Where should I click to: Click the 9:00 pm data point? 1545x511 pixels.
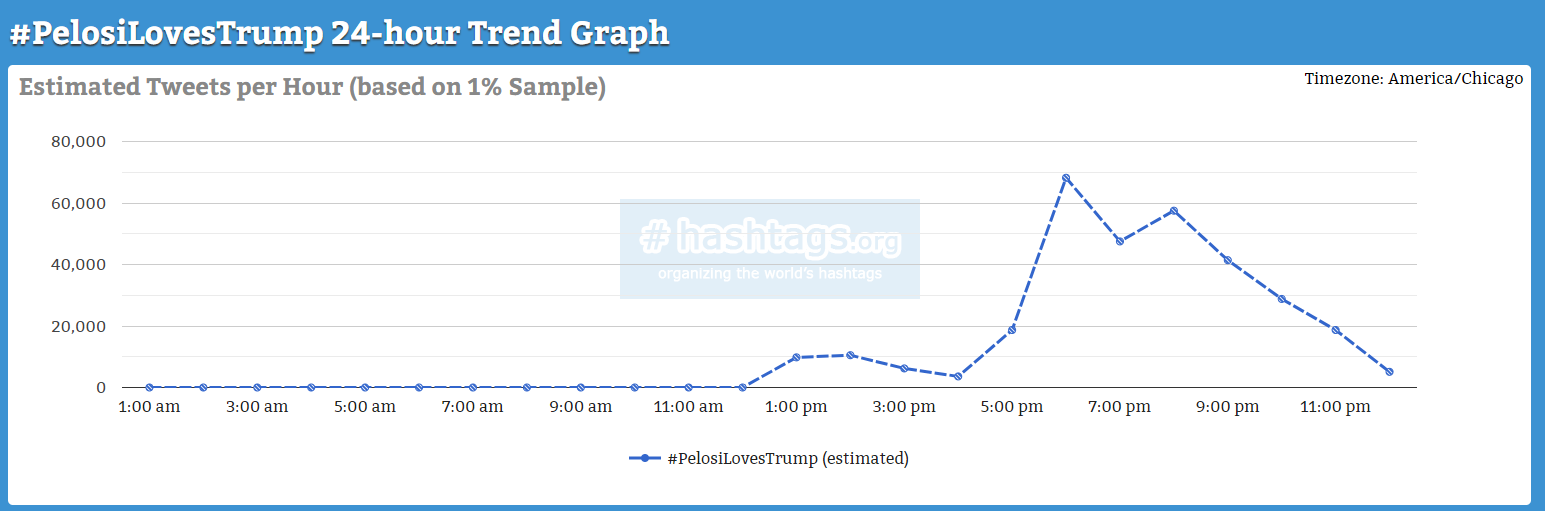point(1228,260)
